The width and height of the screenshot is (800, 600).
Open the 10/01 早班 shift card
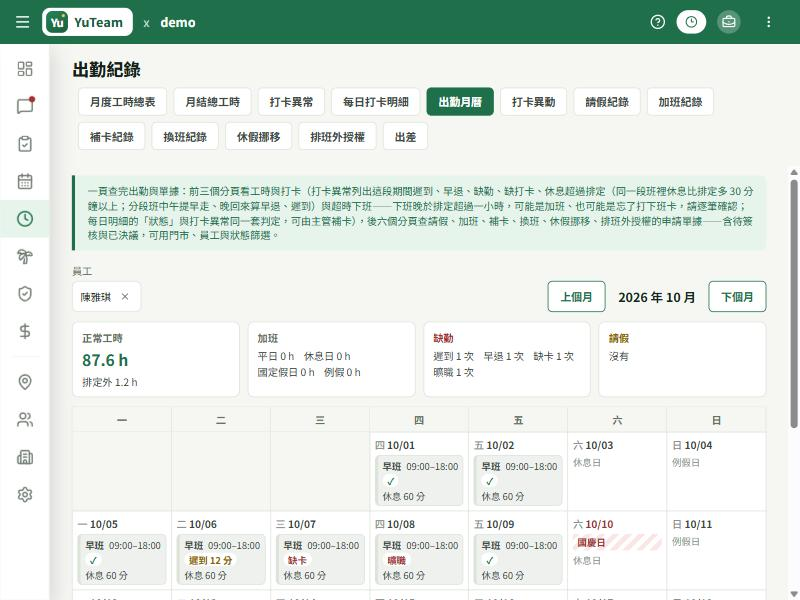(419, 481)
